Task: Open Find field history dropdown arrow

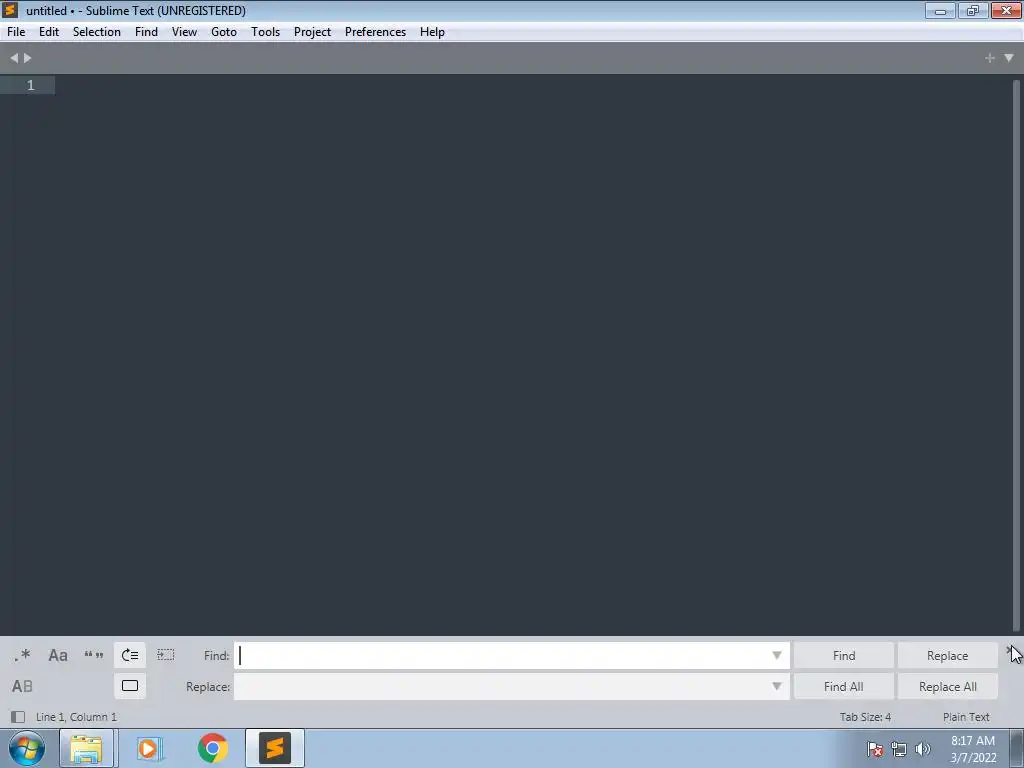Action: (776, 655)
